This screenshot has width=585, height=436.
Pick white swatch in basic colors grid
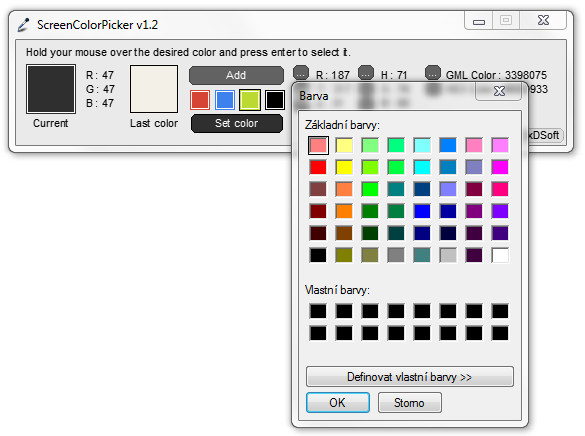(x=500, y=255)
